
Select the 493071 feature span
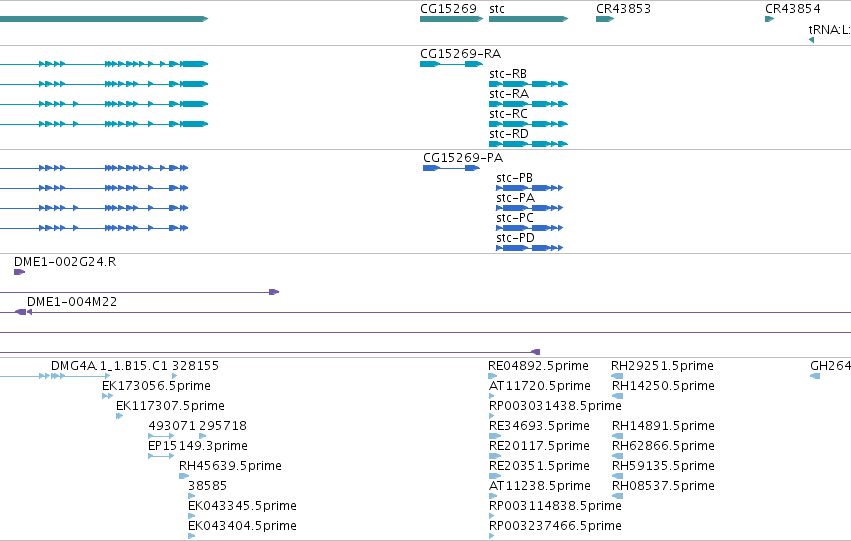pos(161,436)
